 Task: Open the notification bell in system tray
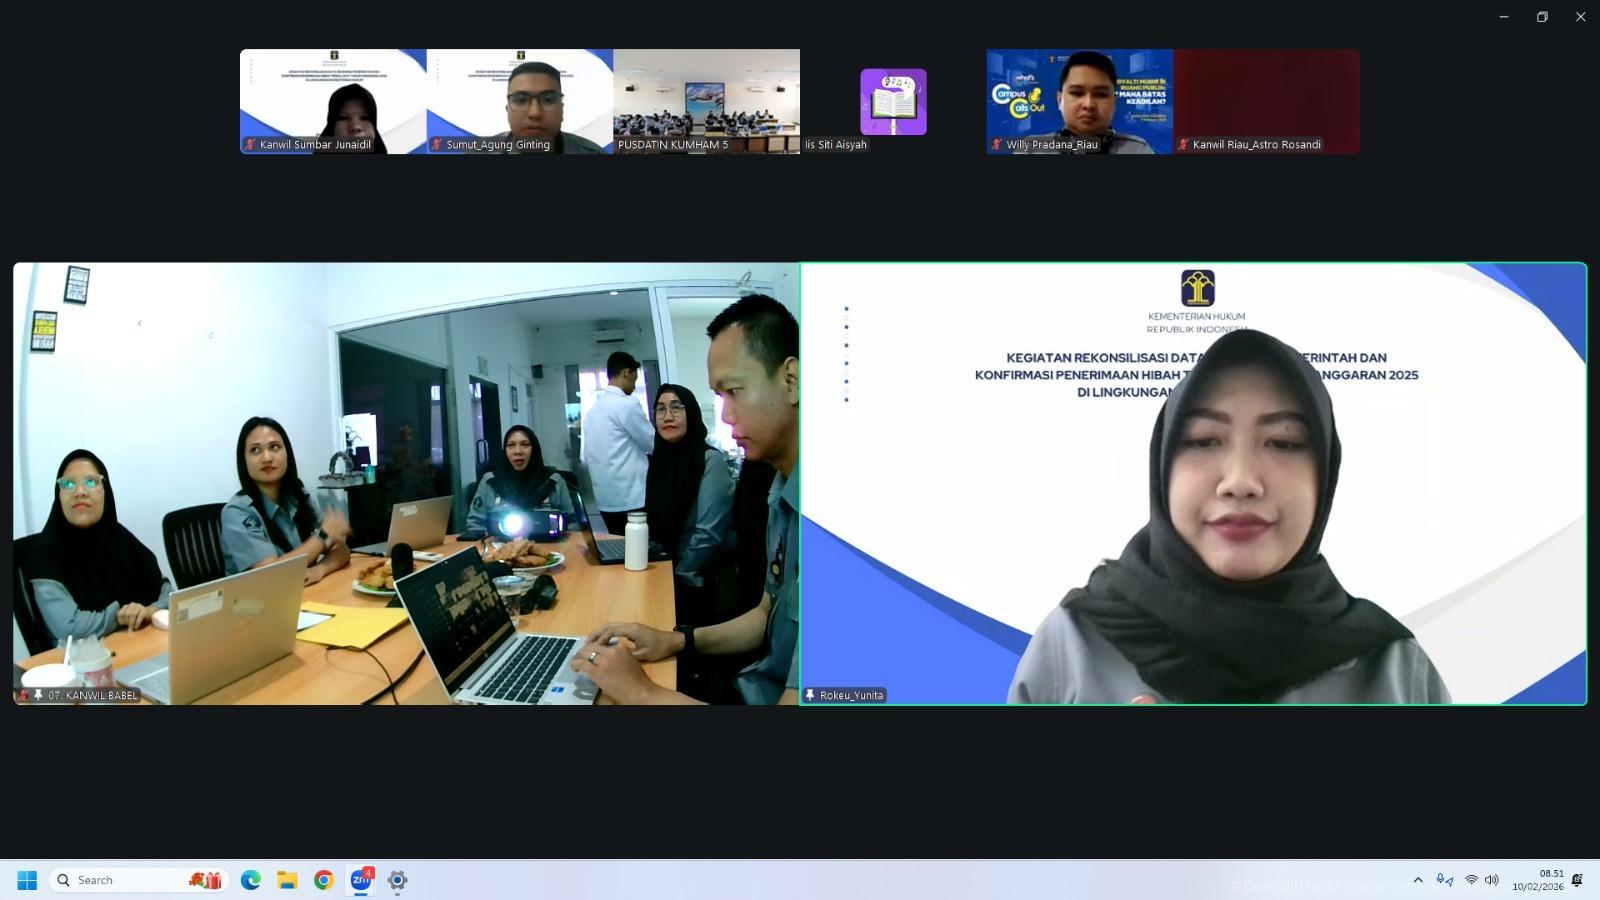[1577, 880]
